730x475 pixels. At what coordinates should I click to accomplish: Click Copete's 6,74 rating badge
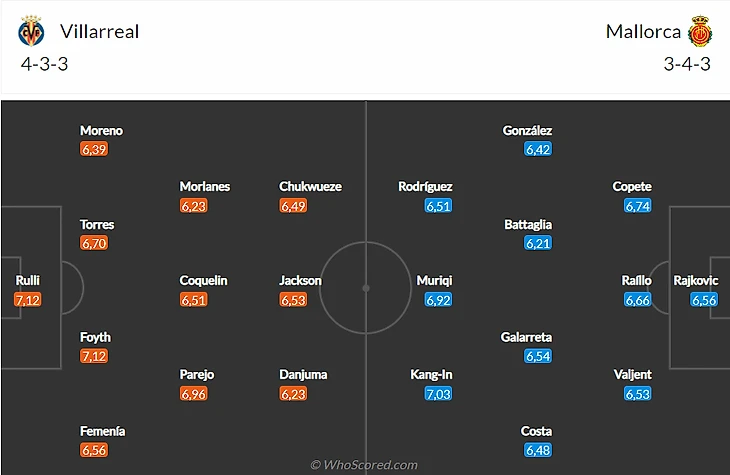pos(638,206)
